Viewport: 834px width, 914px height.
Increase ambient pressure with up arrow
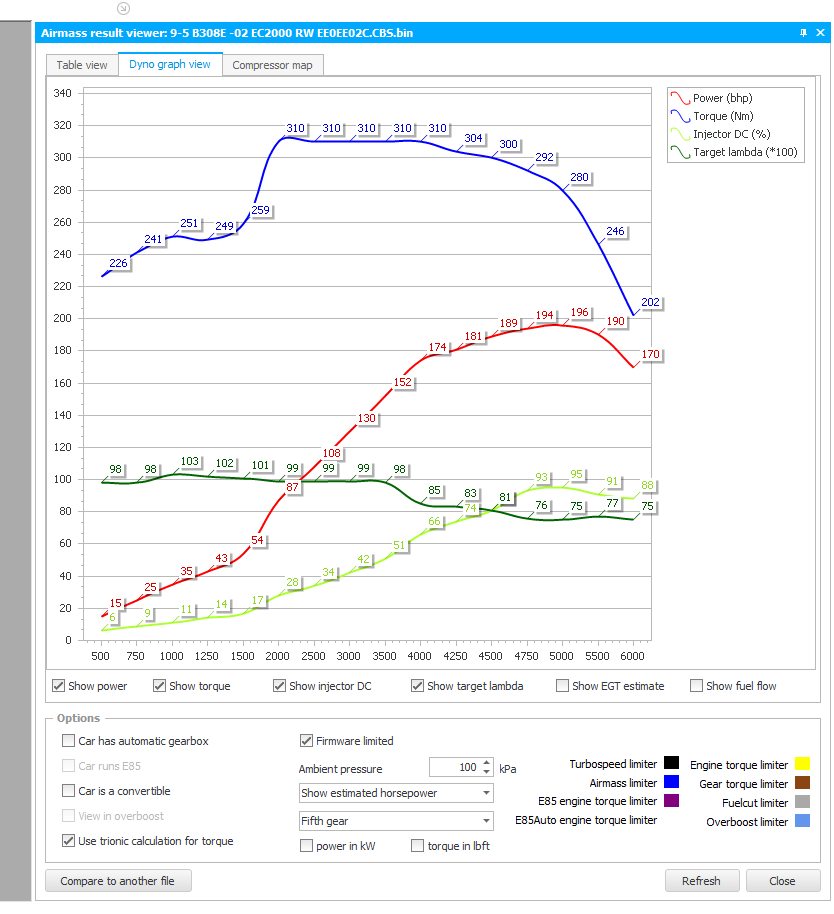point(487,762)
